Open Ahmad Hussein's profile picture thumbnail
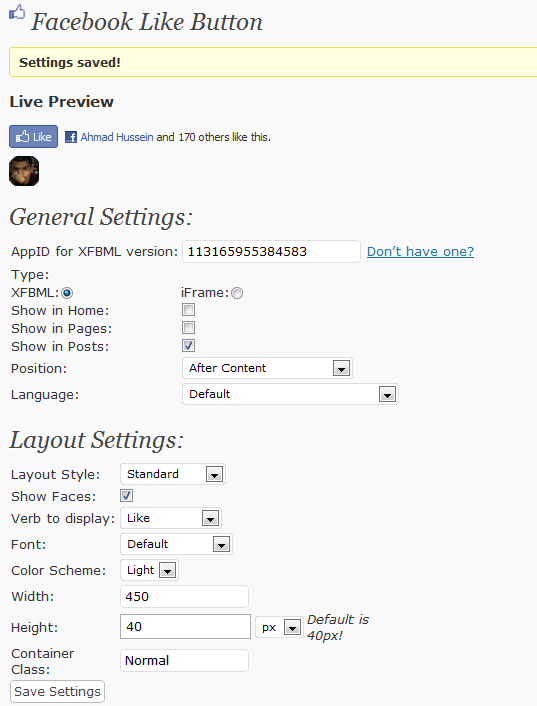The width and height of the screenshot is (537, 706). [24, 171]
